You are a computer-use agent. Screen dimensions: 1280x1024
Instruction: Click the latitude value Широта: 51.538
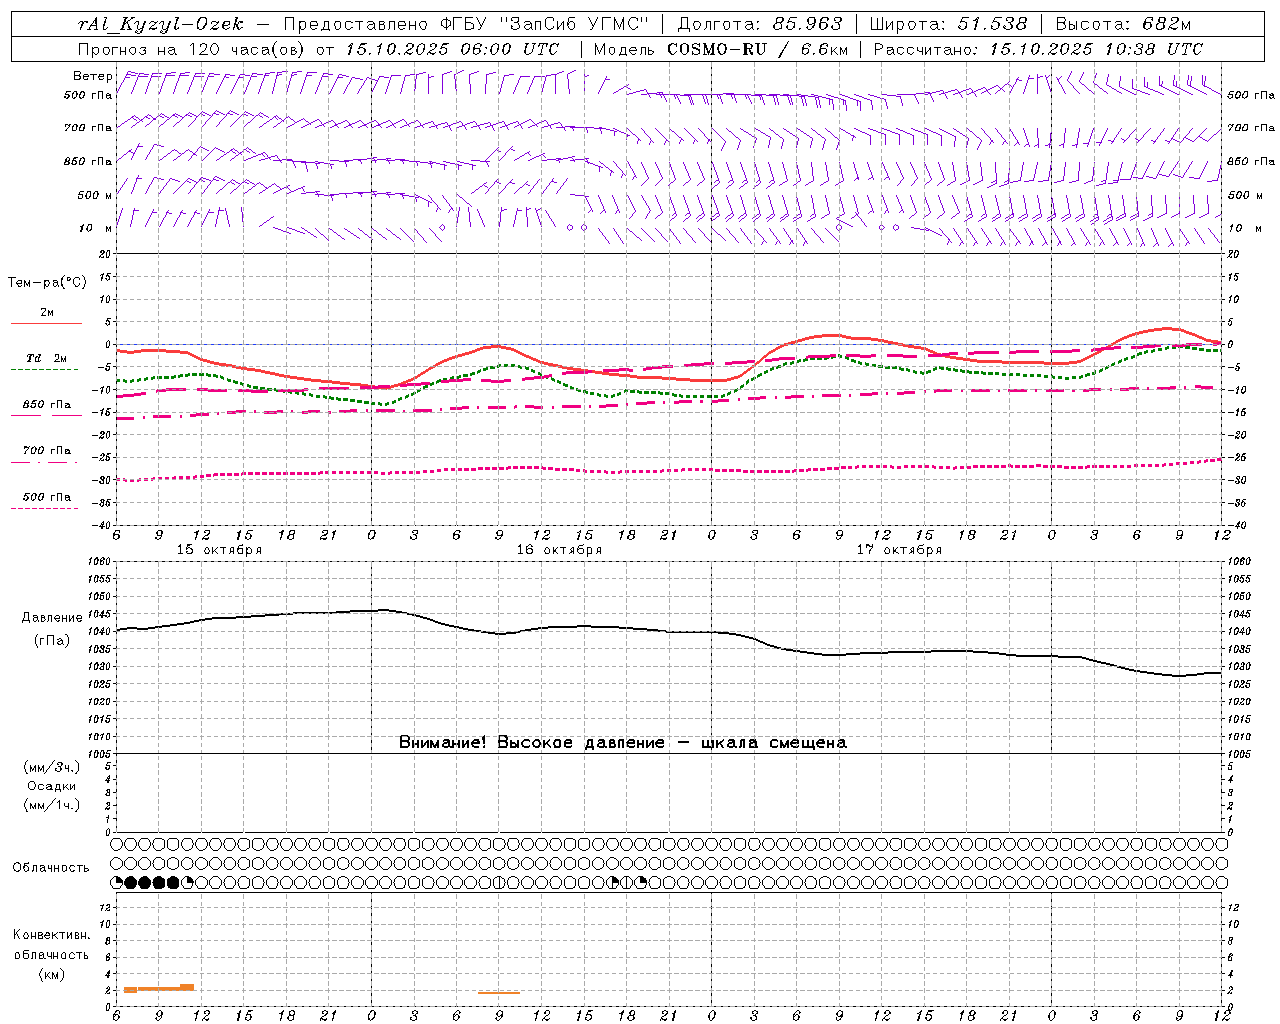948,24
